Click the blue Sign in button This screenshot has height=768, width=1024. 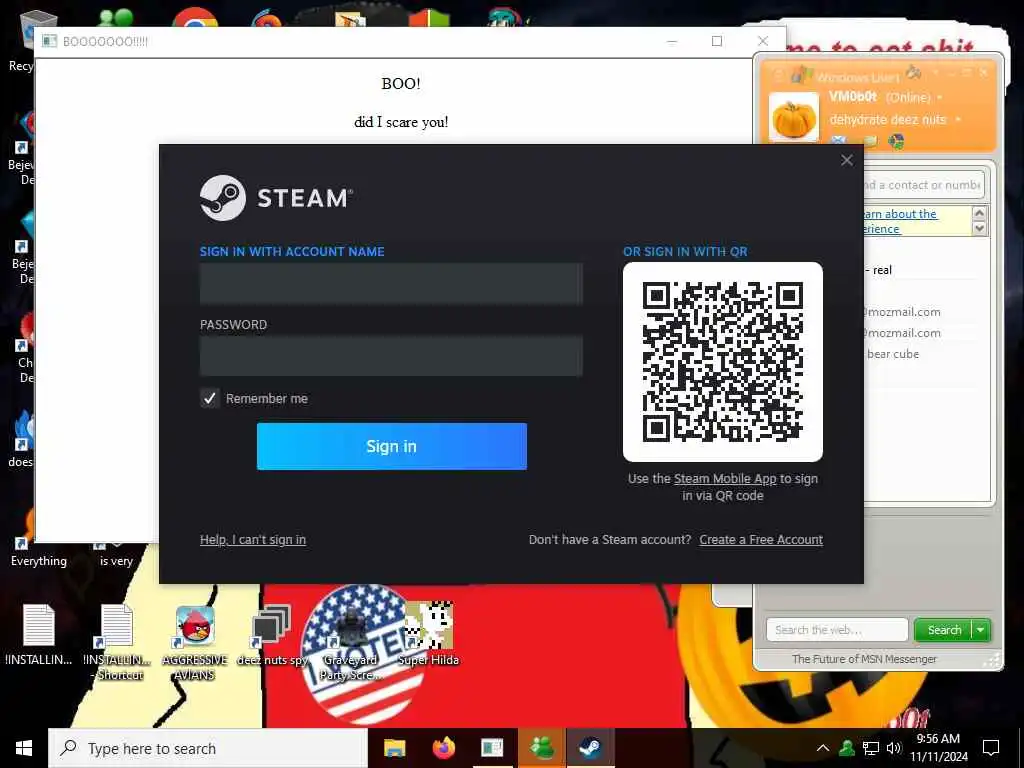[391, 446]
